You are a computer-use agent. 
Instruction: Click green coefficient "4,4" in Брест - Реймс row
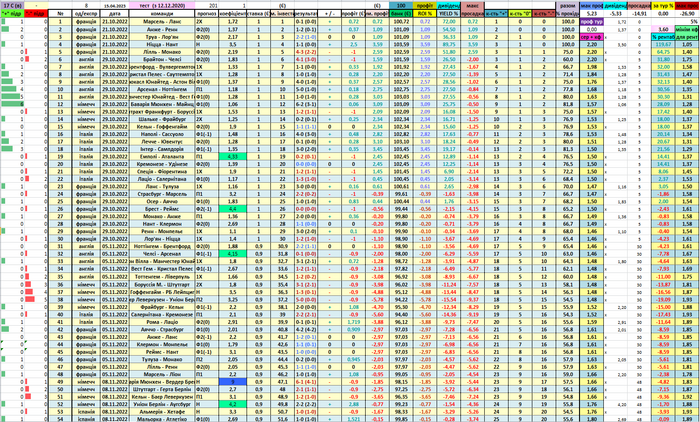pos(233,209)
